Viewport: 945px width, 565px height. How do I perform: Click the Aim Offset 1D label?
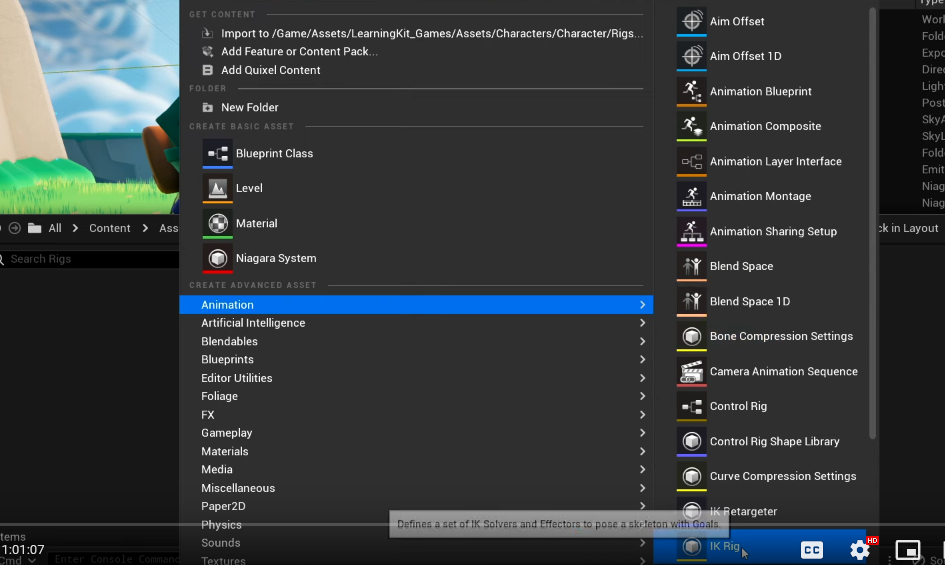click(x=746, y=56)
